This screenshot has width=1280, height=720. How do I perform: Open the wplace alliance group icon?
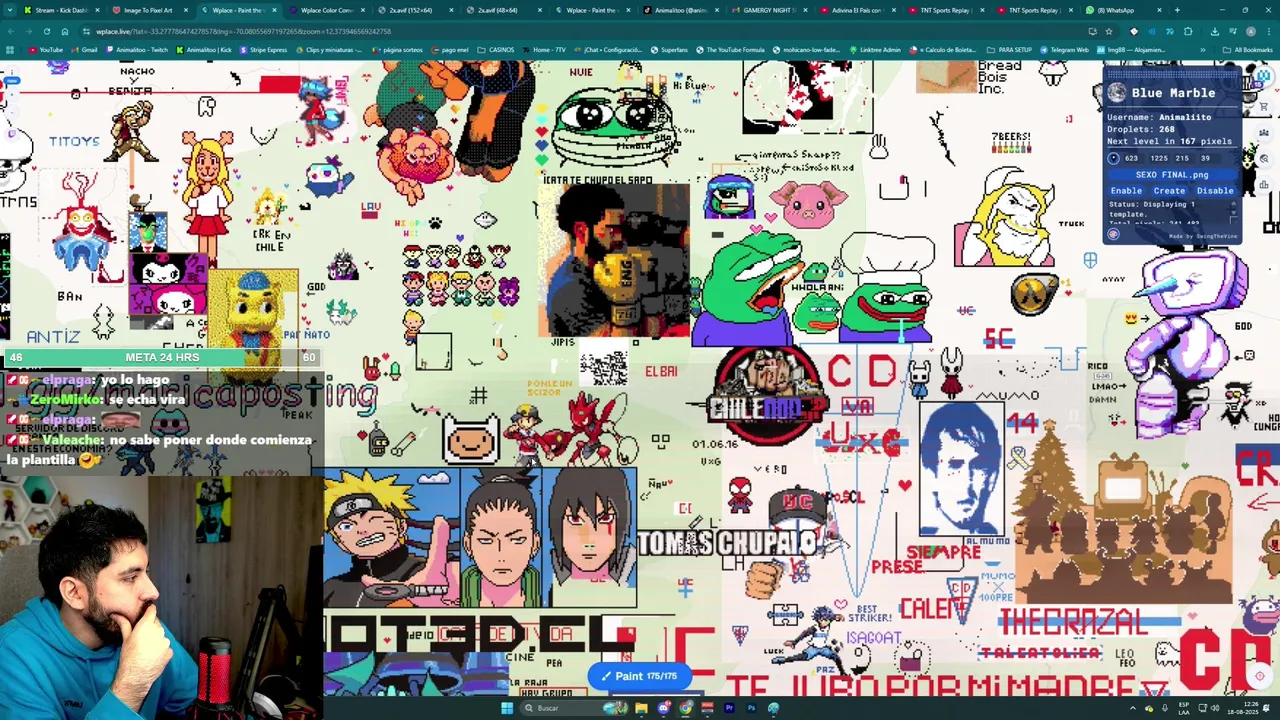pyautogui.click(x=1264, y=132)
